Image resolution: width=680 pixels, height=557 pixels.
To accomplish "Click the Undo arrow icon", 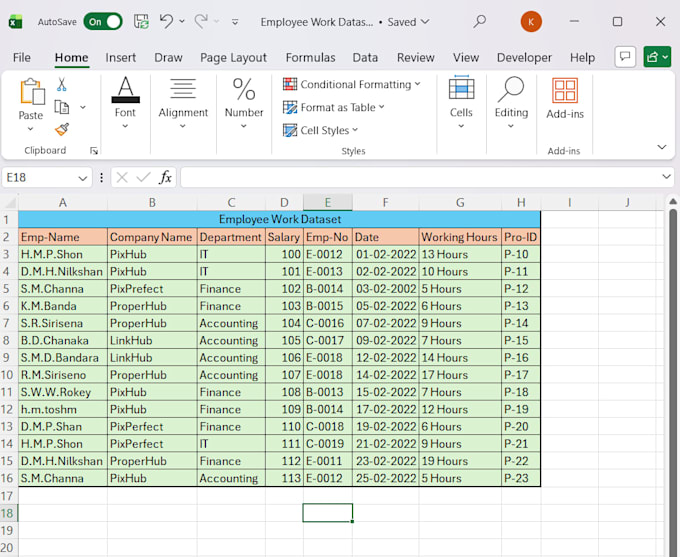I will coord(166,21).
